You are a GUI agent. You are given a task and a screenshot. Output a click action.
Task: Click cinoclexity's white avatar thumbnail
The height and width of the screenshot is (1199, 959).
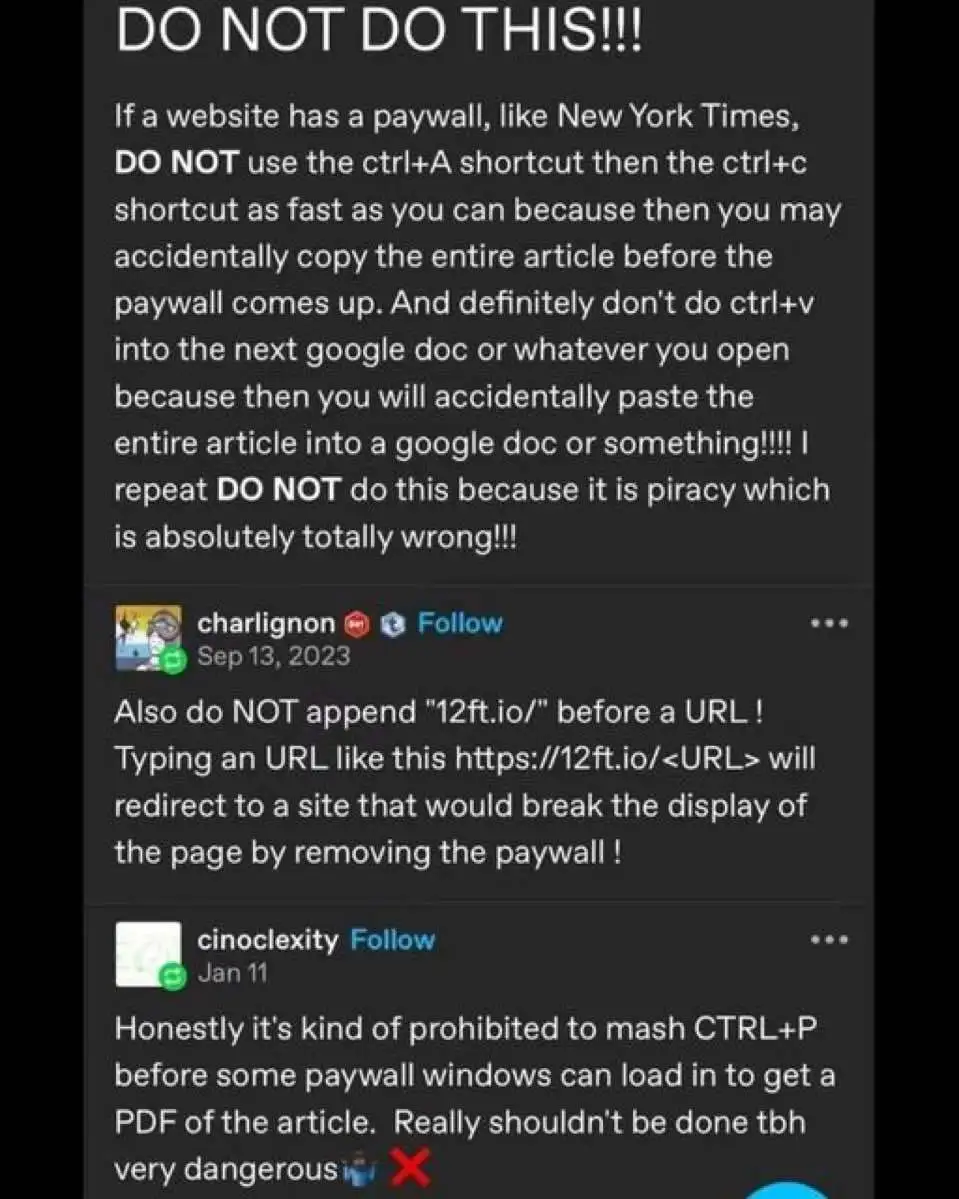pyautogui.click(x=148, y=954)
